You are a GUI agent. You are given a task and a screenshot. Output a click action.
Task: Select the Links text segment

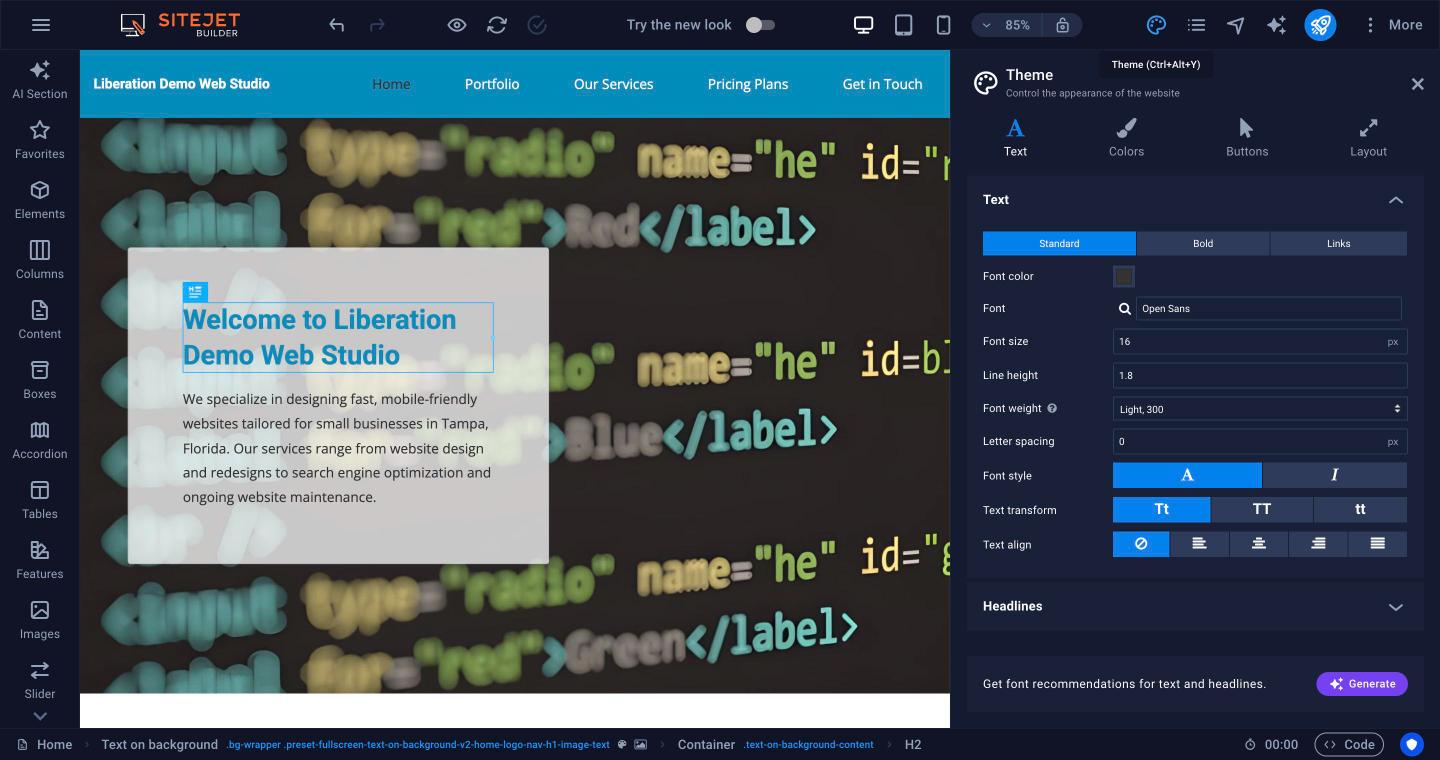(1339, 244)
